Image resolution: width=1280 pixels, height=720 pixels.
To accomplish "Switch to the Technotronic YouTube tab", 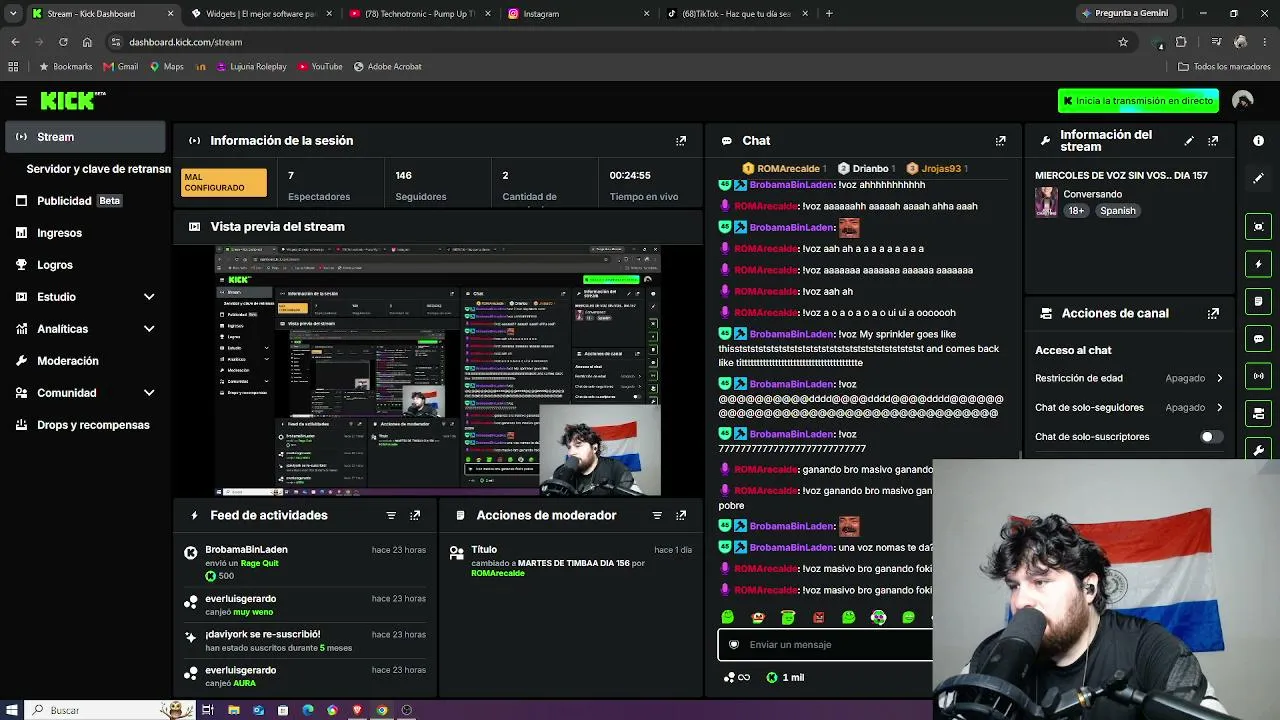I will pyautogui.click(x=421, y=14).
